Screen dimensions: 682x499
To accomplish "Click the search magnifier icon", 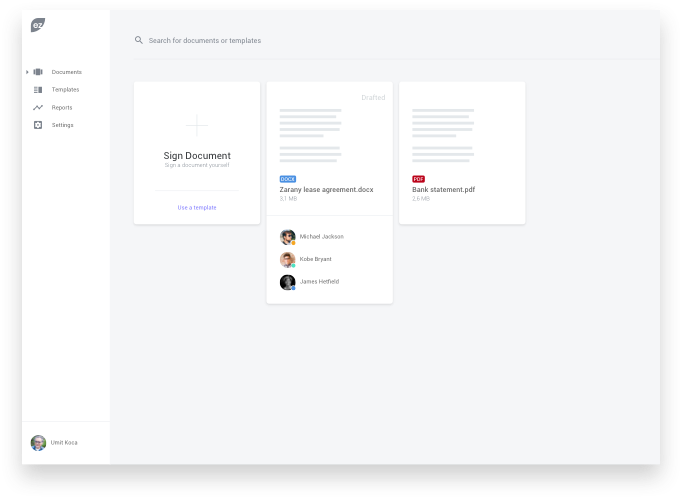I will 139,40.
